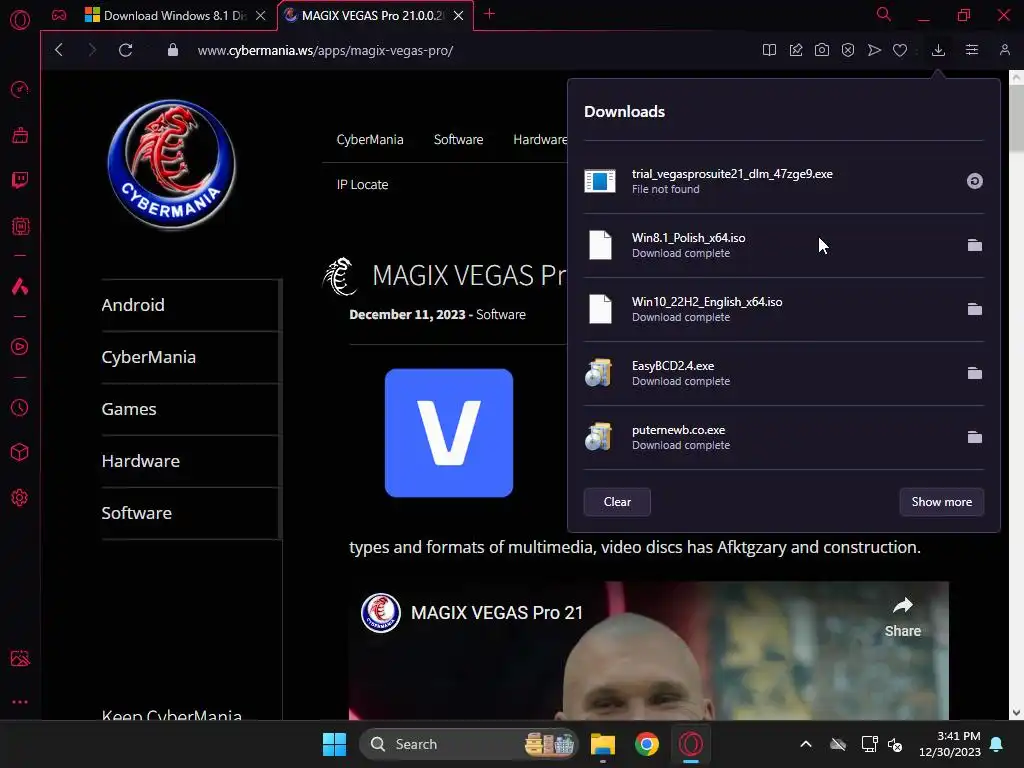Click the Software link beside post date

[501, 314]
